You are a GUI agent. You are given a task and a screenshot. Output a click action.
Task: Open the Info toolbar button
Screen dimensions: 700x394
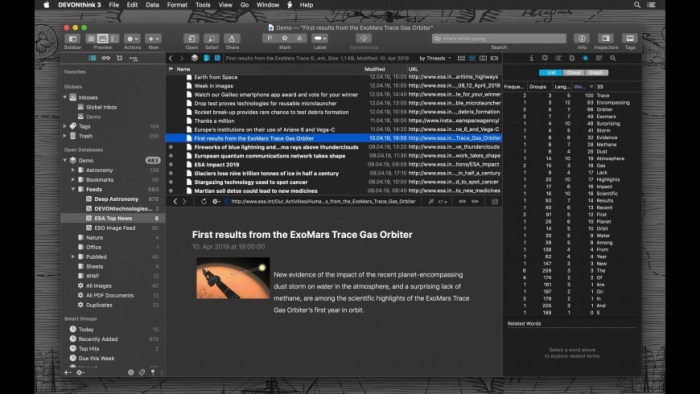coord(582,38)
